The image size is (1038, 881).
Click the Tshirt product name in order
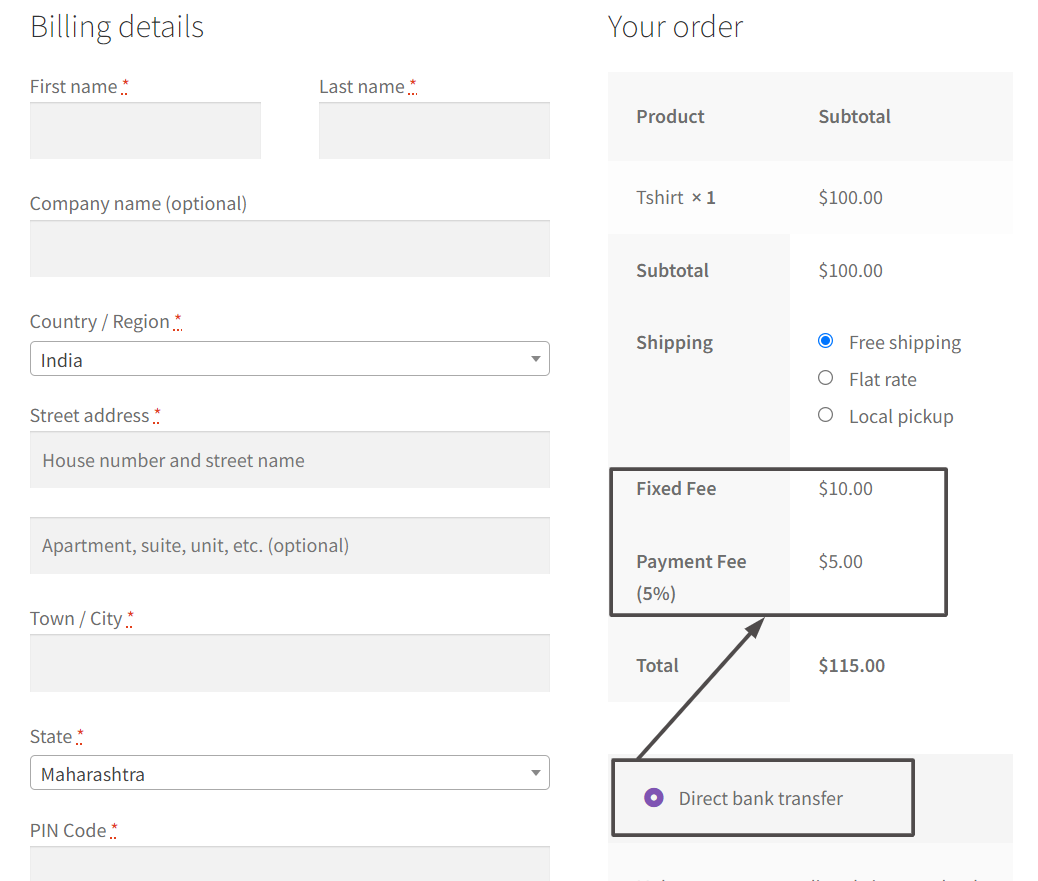pyautogui.click(x=660, y=197)
